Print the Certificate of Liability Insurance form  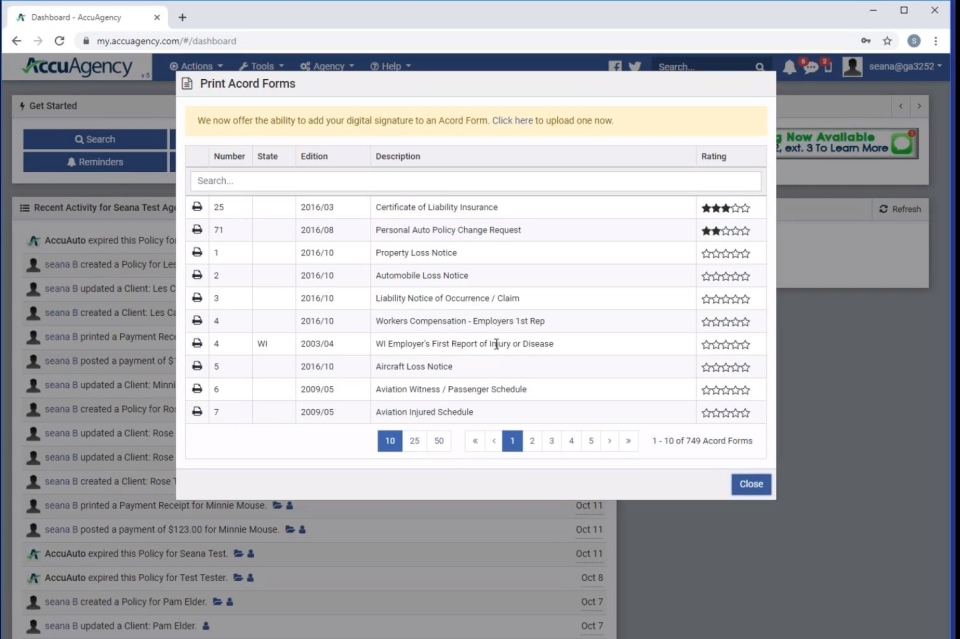pos(197,206)
